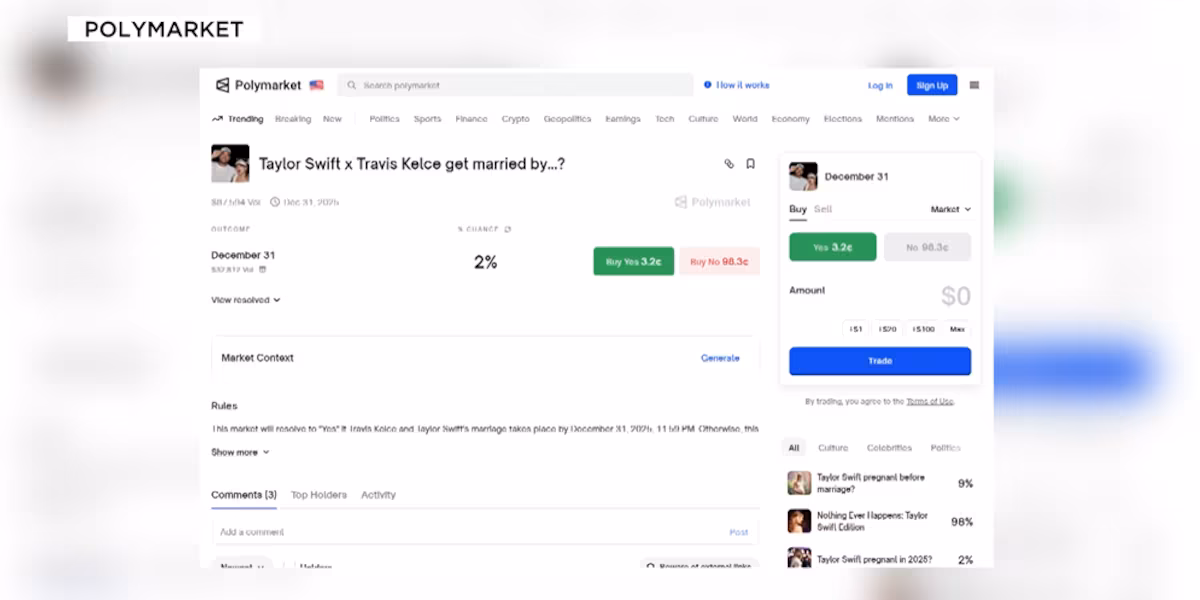Expand the View resolved section
The image size is (1200, 600).
[x=245, y=300]
